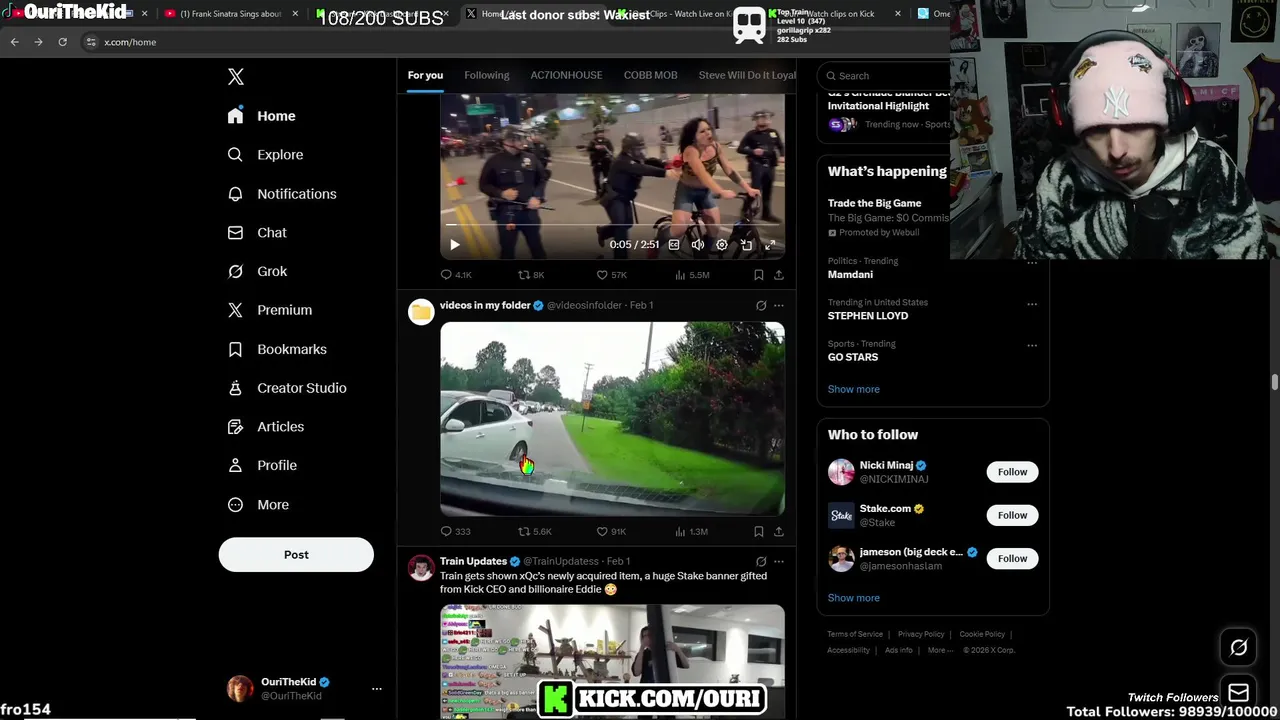Follow jameson

(1012, 559)
